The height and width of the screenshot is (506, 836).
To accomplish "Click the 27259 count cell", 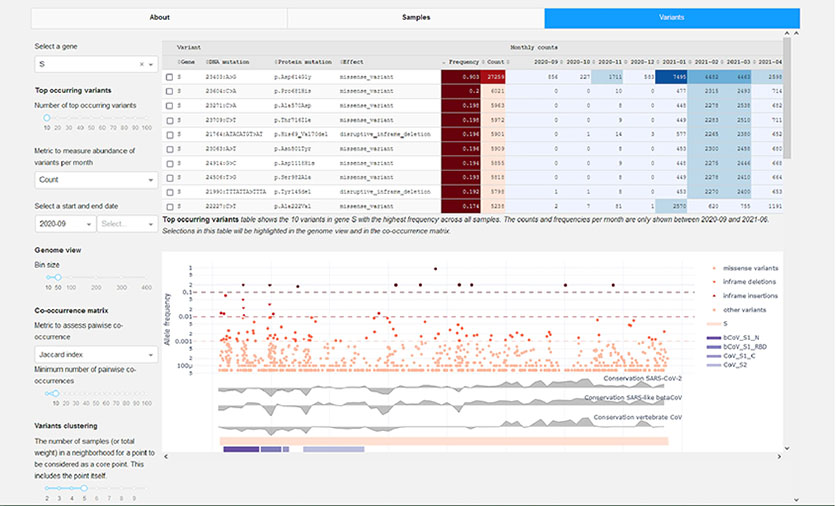I will [x=493, y=77].
